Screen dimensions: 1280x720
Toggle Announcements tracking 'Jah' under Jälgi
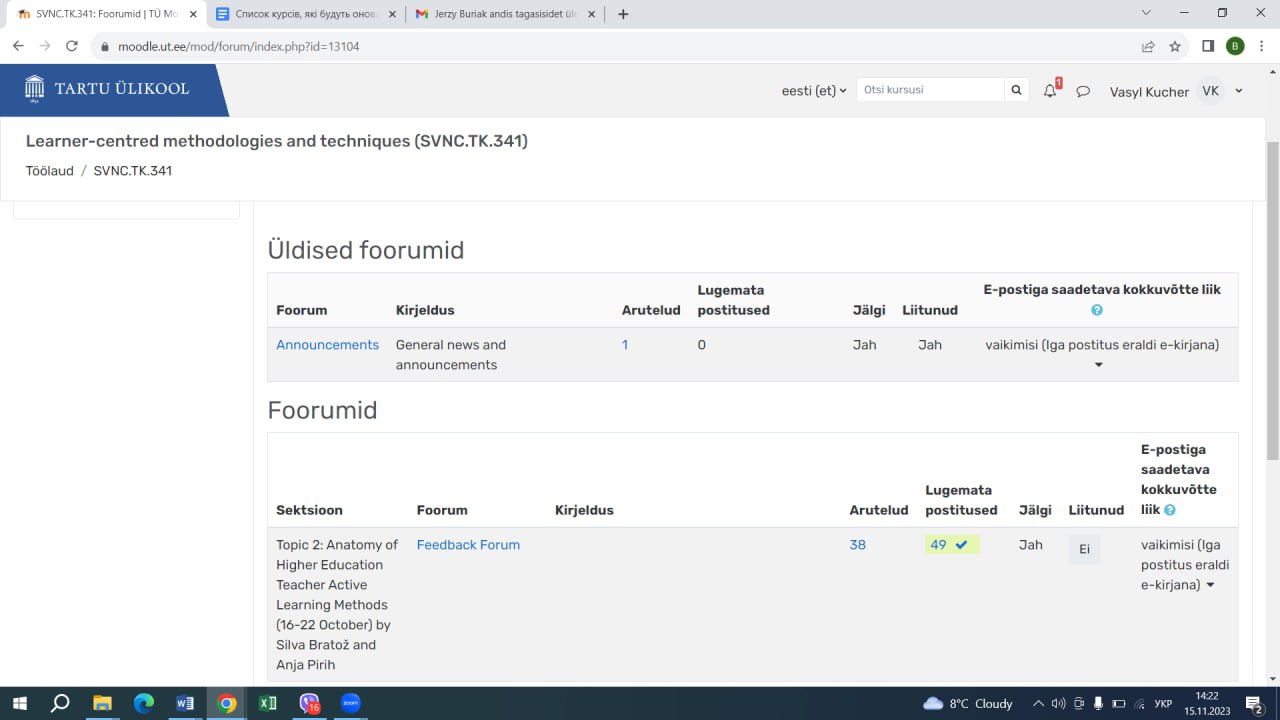864,345
